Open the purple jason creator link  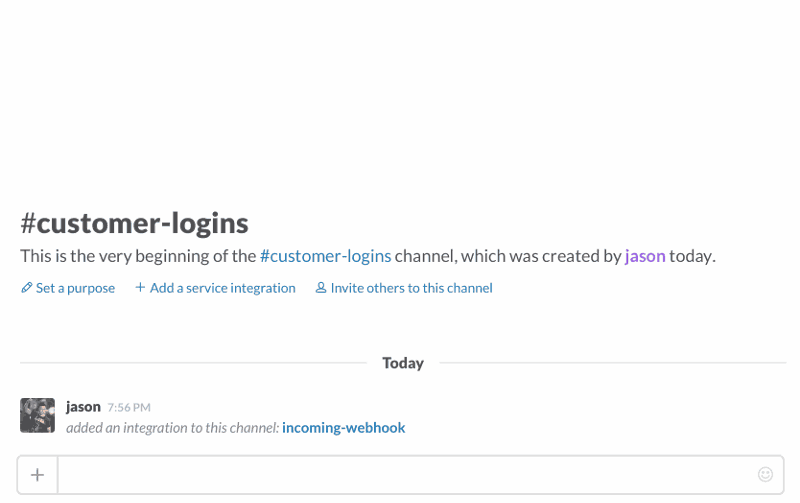(x=645, y=256)
